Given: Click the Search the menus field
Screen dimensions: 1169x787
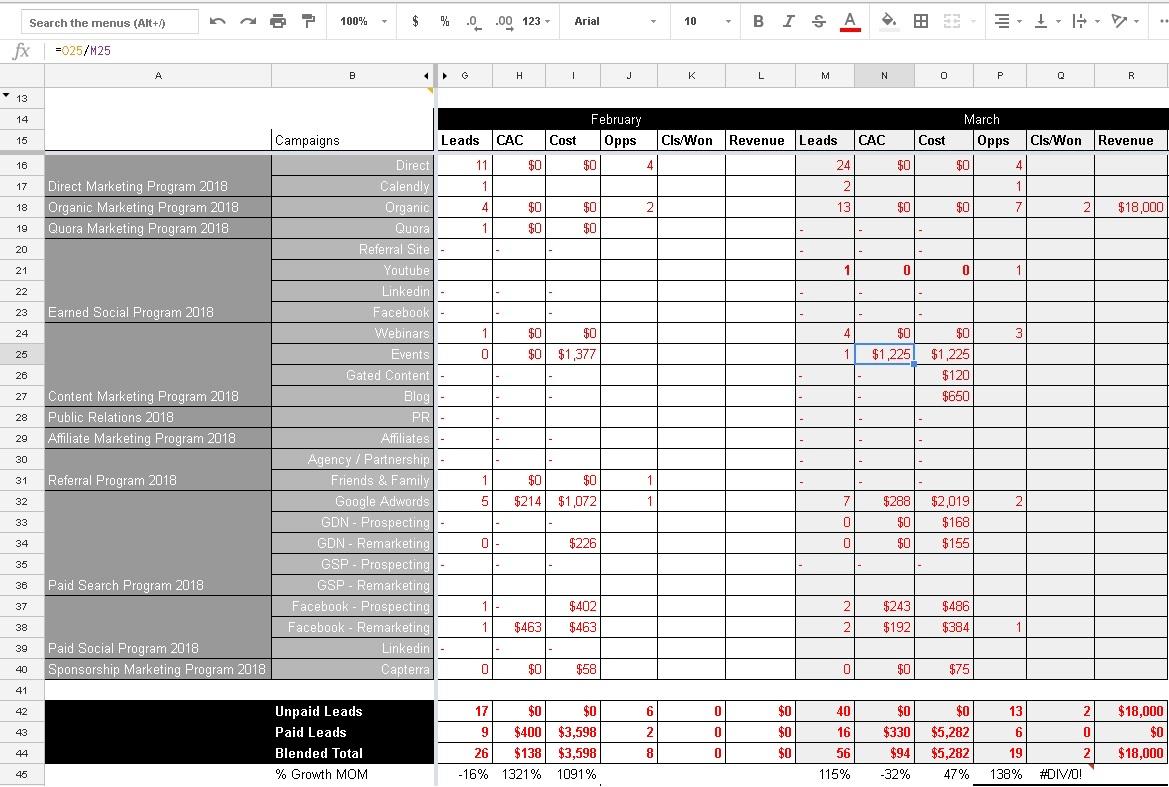Looking at the screenshot, I should tap(110, 22).
